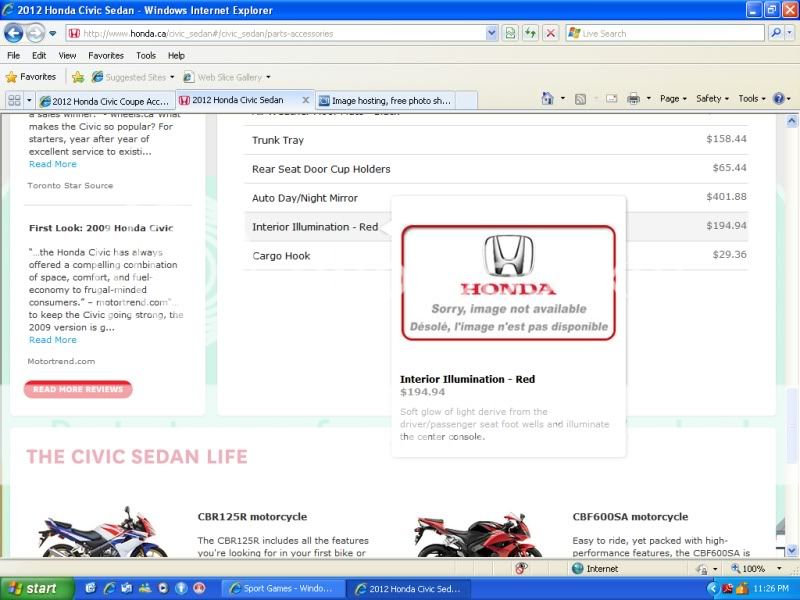Viewport: 800px width, 600px height.
Task: Go forward with the Forward arrow button
Action: (35, 34)
